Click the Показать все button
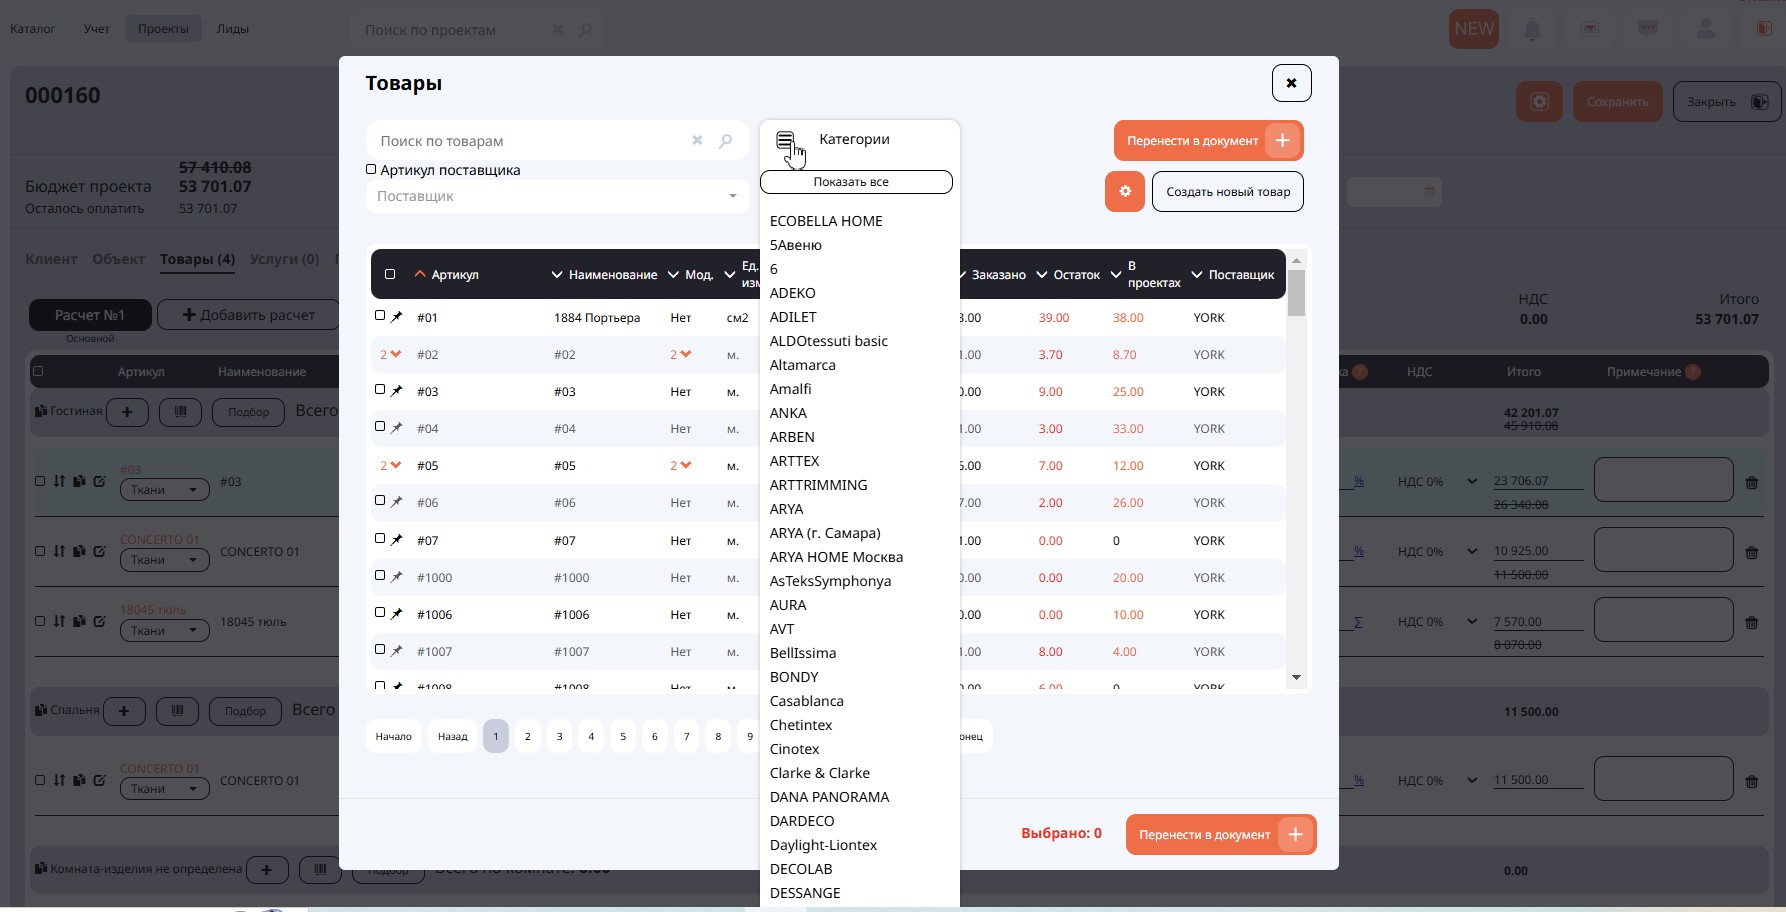This screenshot has width=1786, height=912. (855, 182)
